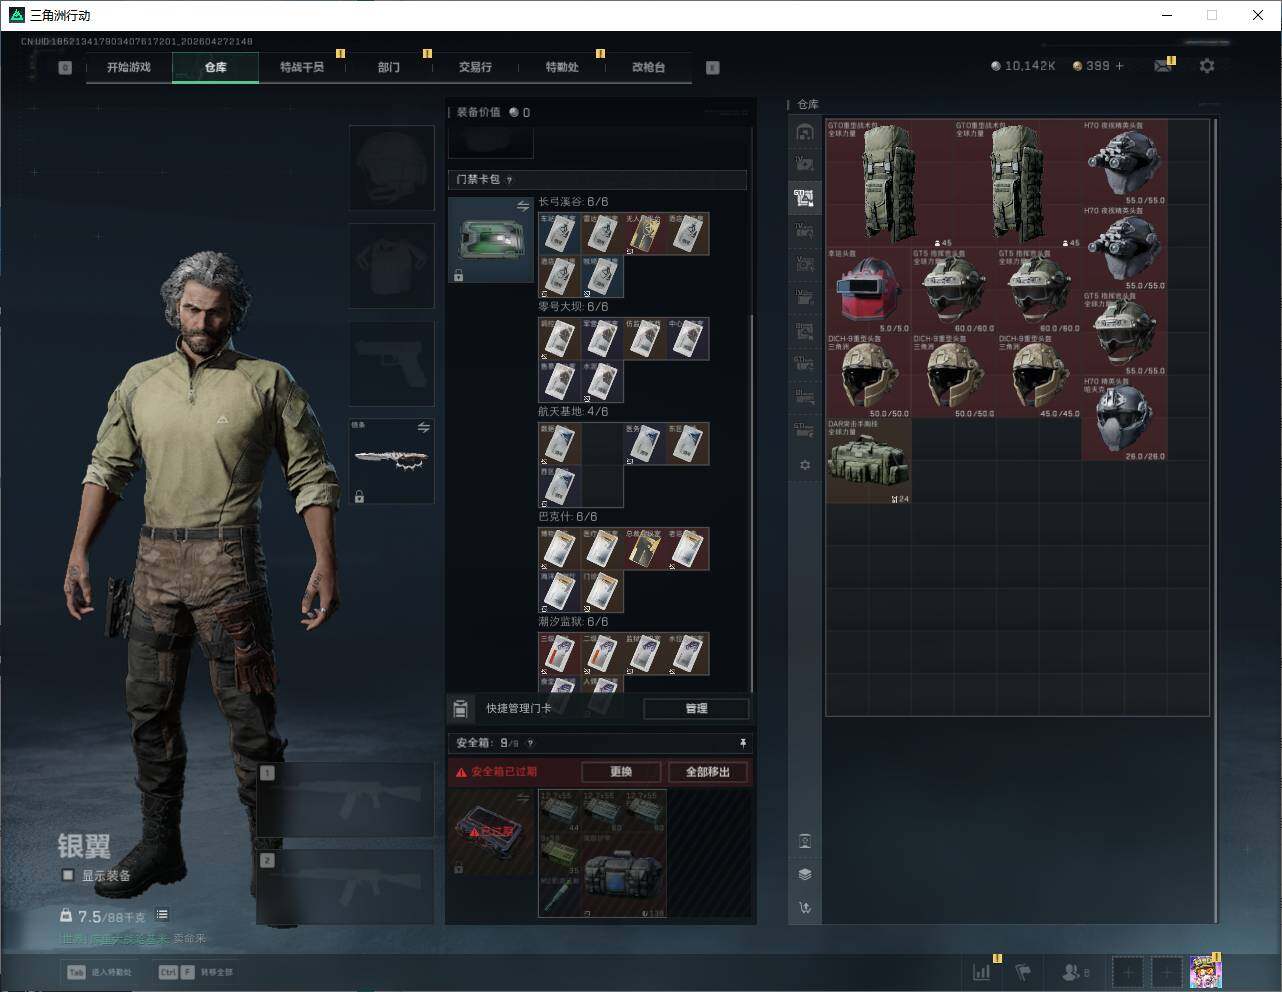The width and height of the screenshot is (1282, 992).
Task: Open the warehouse sidebar gear settings
Action: click(x=805, y=465)
